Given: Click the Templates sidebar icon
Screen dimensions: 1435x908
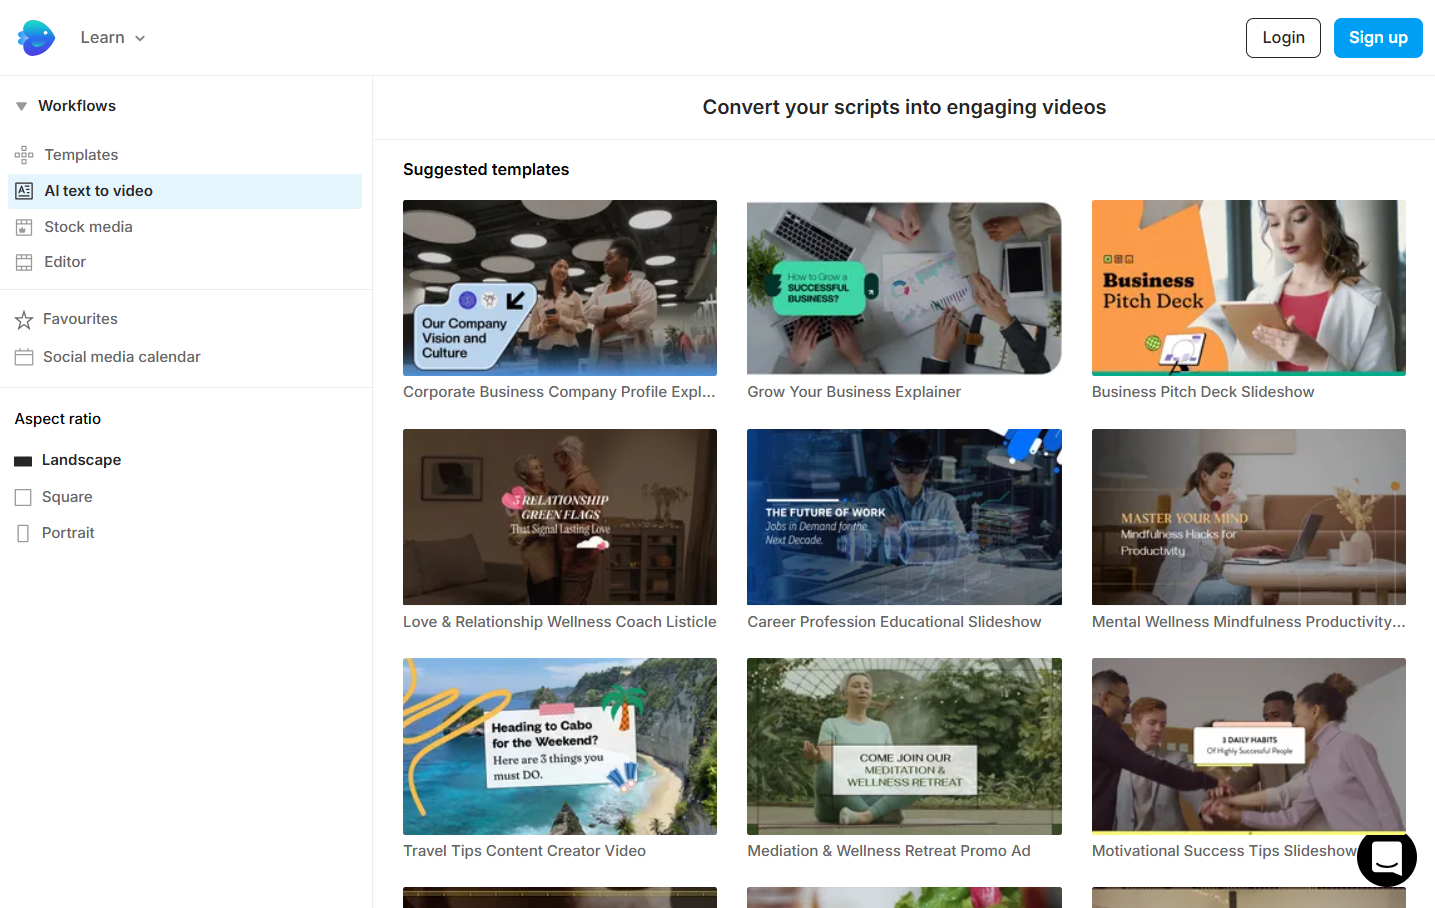Looking at the screenshot, I should tap(24, 155).
